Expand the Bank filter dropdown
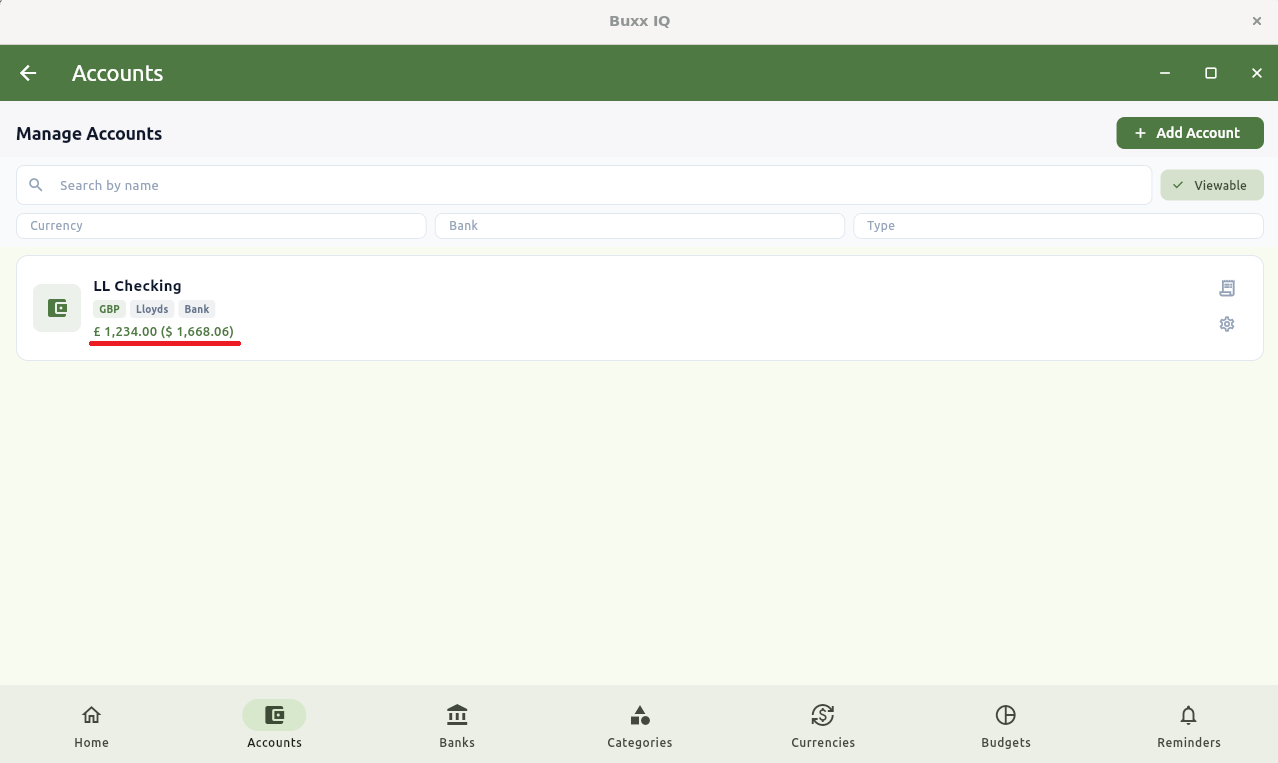 (x=640, y=226)
